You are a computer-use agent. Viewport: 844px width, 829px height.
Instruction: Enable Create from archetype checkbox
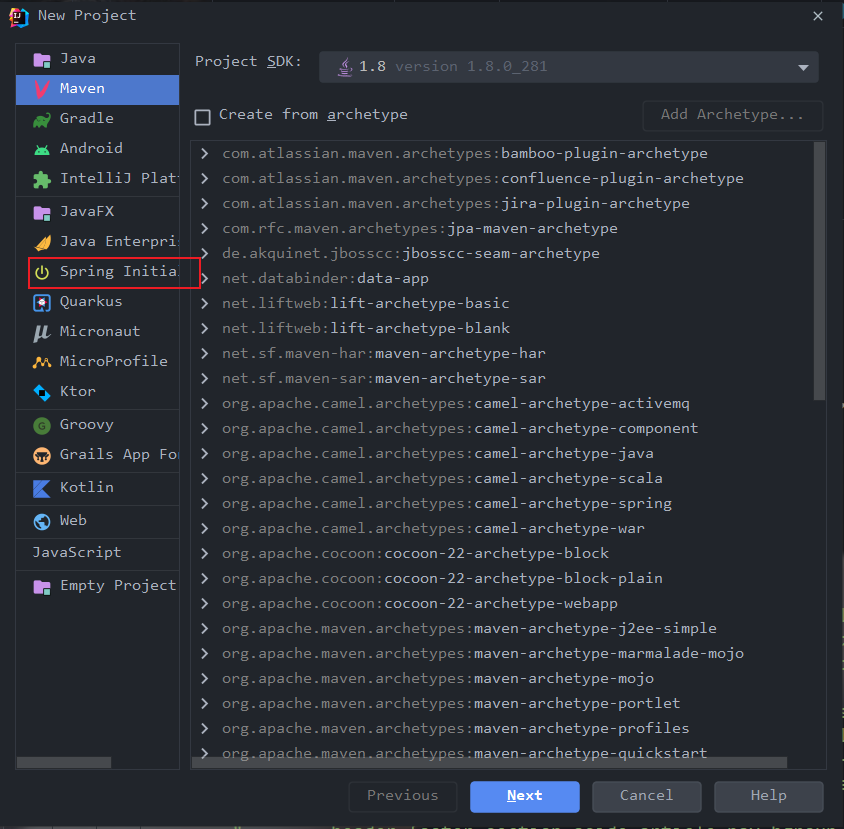coord(202,116)
